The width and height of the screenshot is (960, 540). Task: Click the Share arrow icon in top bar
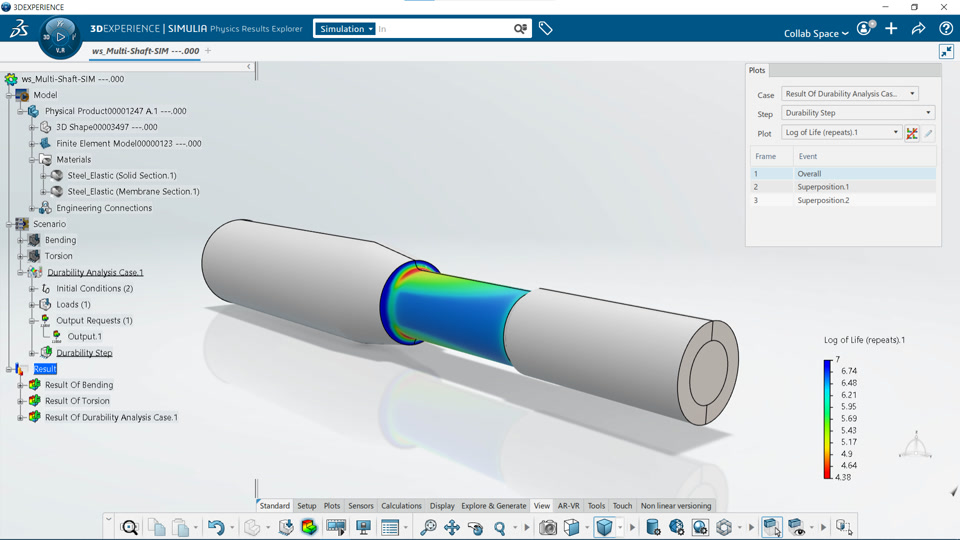coord(918,28)
